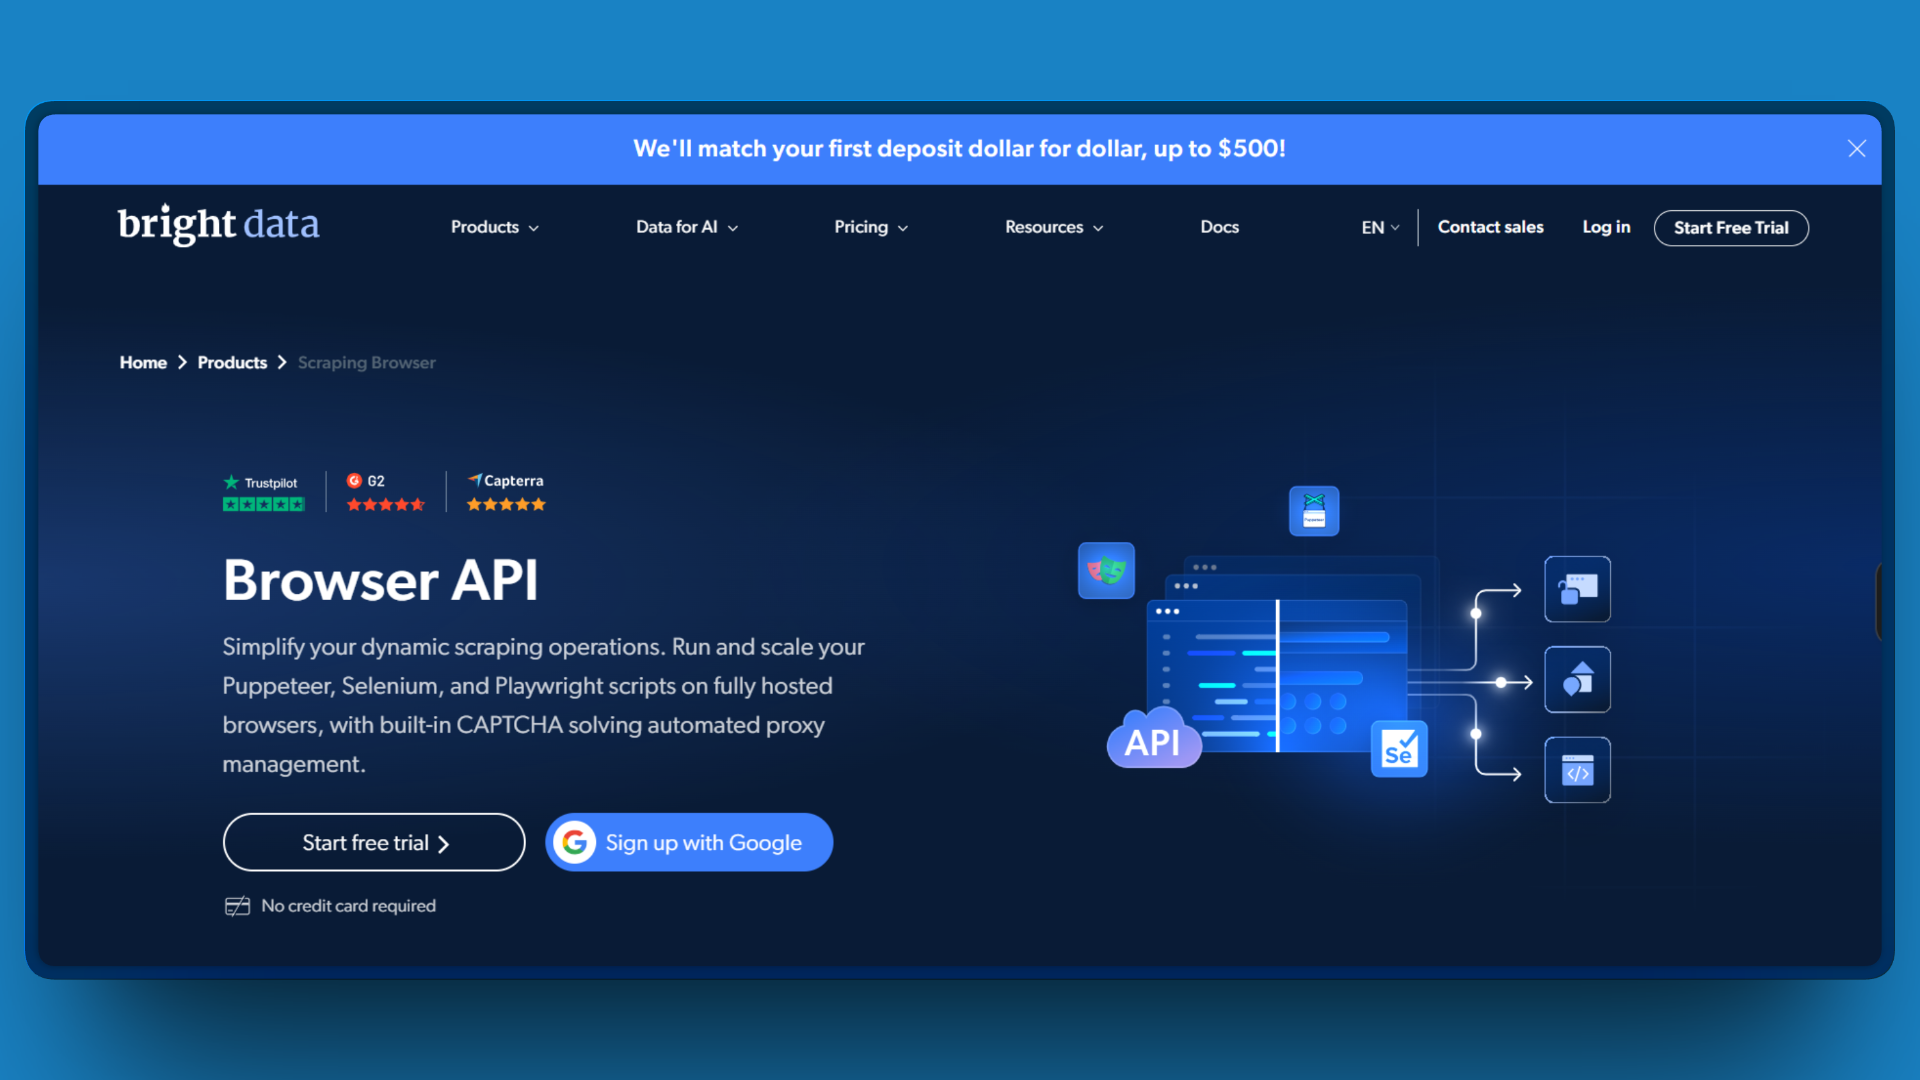Go to the Docs page
1920x1080 pixels.
1219,227
